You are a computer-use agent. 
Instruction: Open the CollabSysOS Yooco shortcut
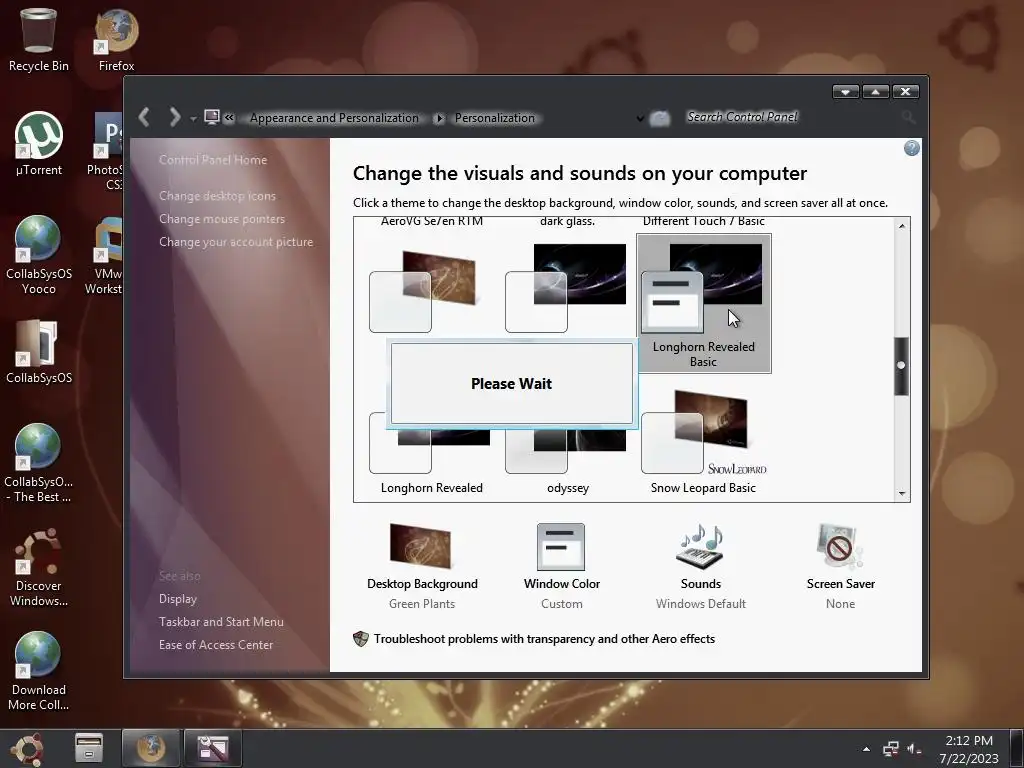click(x=39, y=255)
